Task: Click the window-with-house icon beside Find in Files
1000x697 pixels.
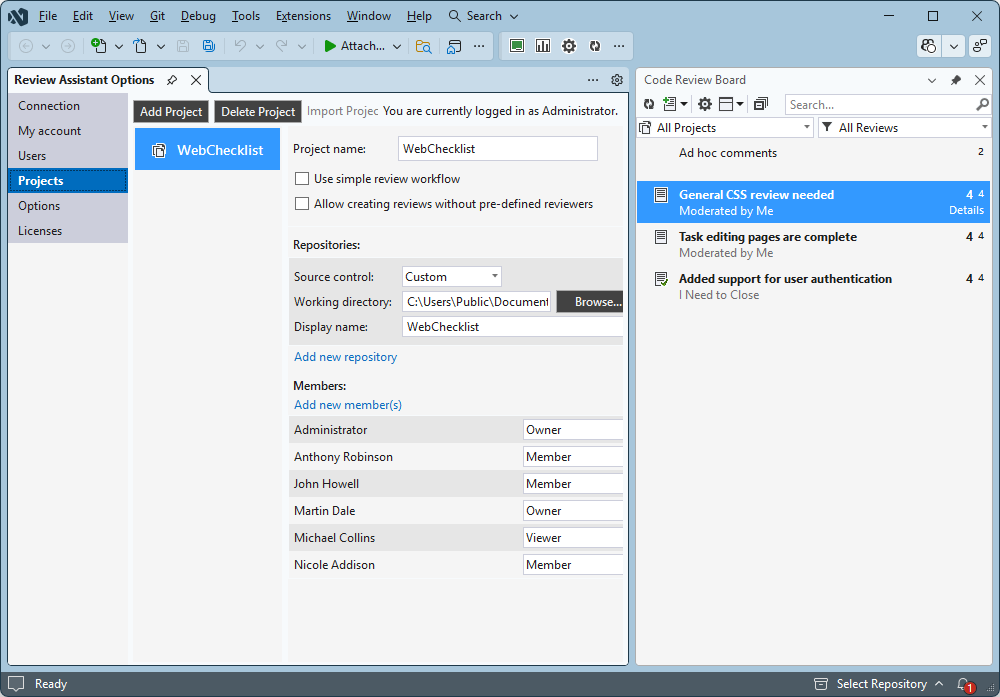Action: [x=454, y=46]
